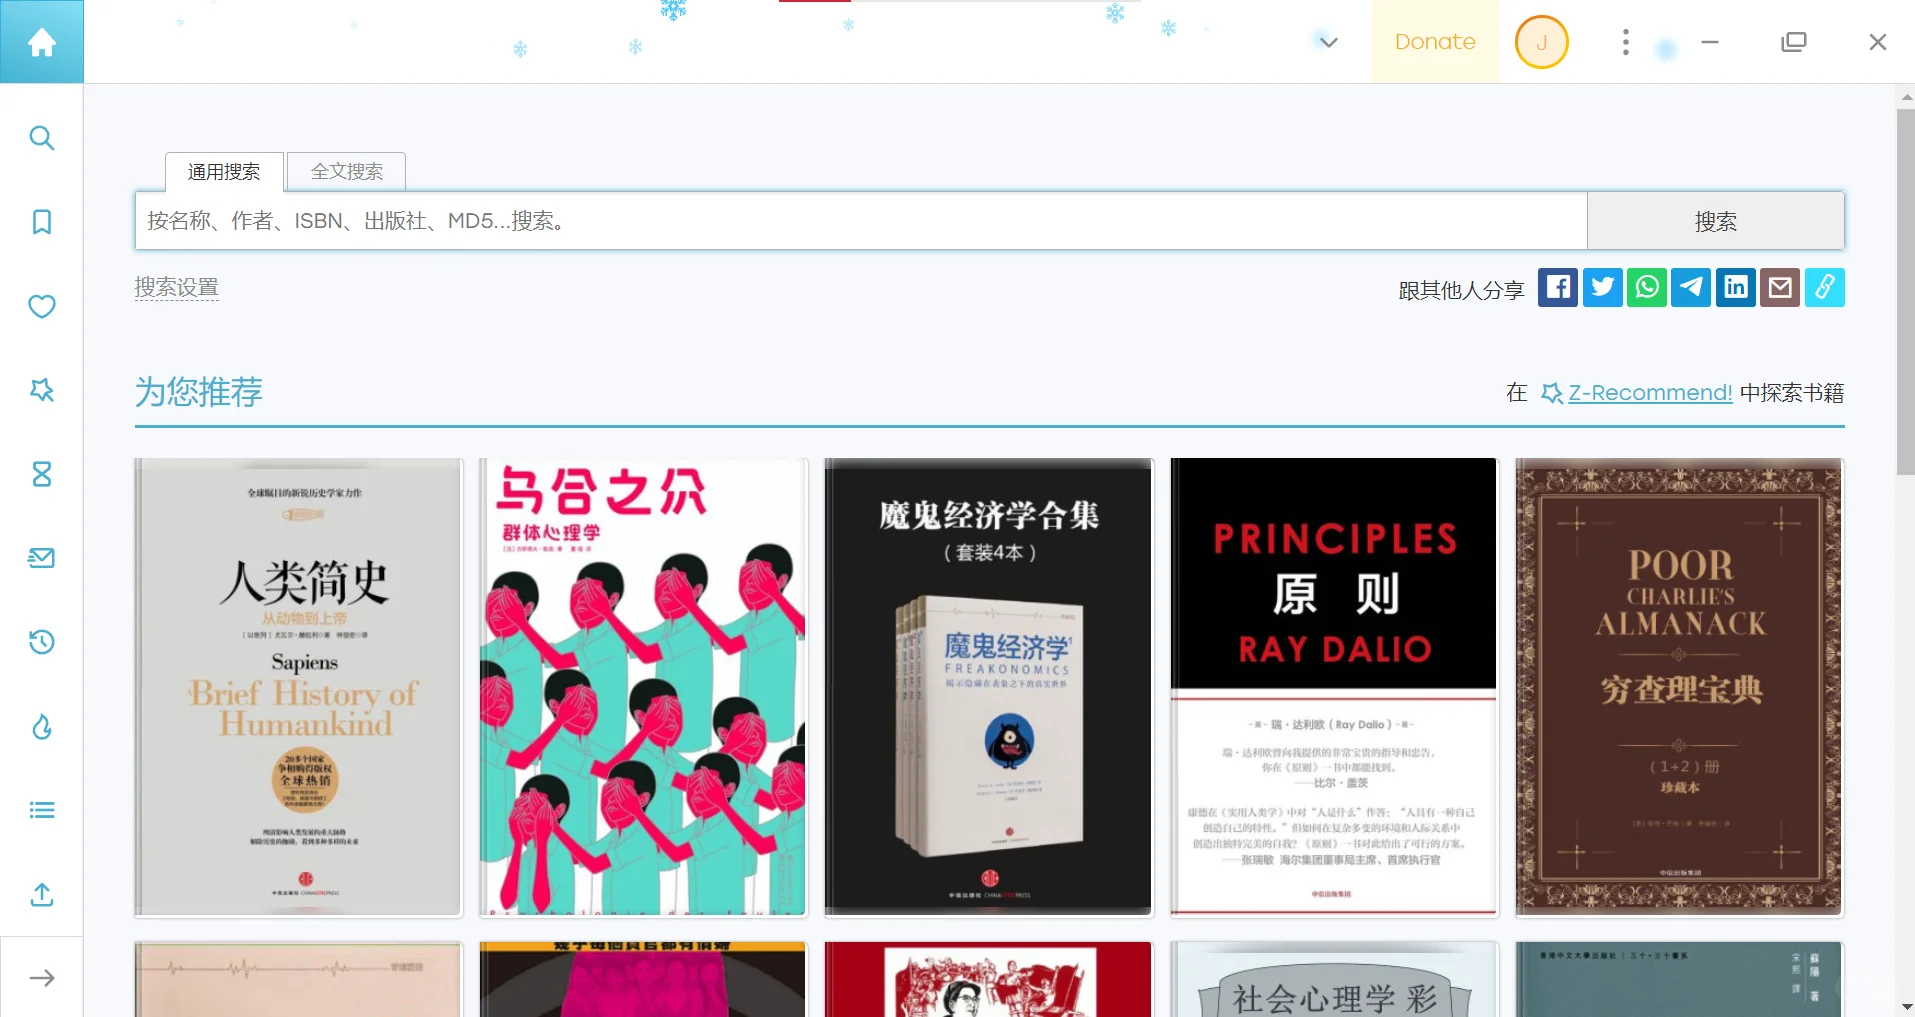This screenshot has width=1915, height=1017.
Task: Open the bookmarks icon in sidebar
Action: pos(41,222)
